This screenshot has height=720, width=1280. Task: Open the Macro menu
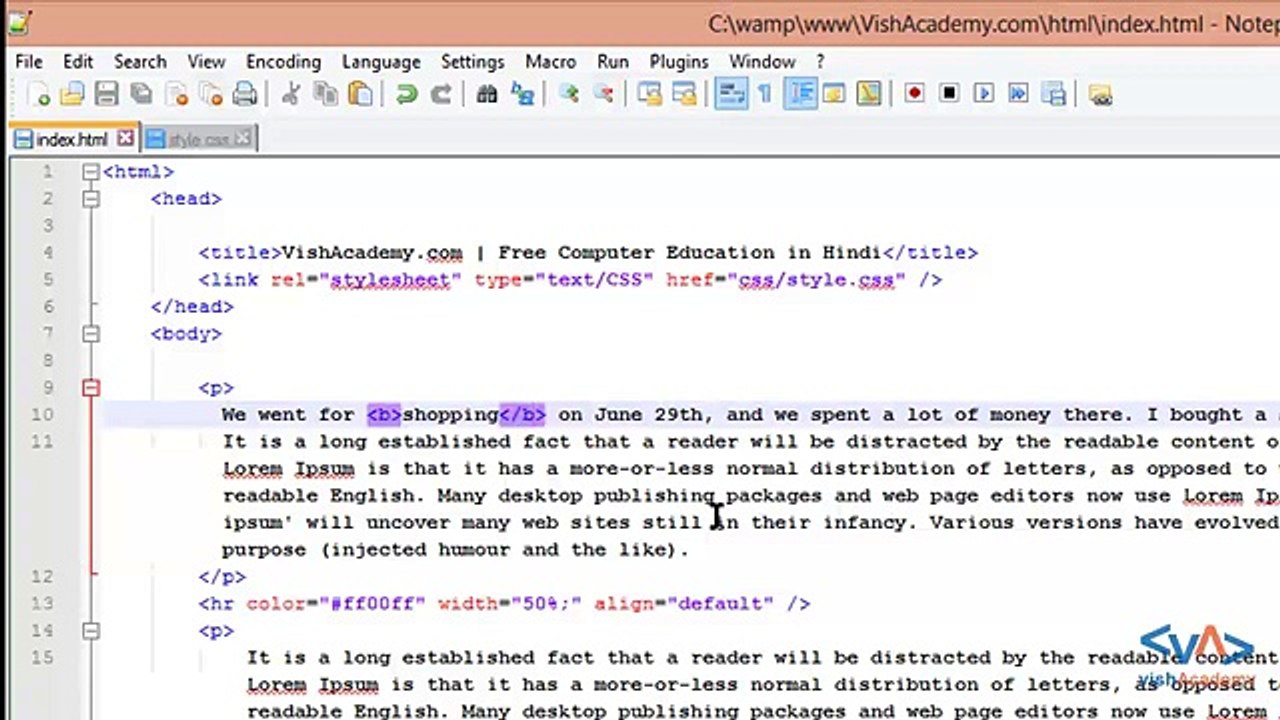[x=550, y=62]
